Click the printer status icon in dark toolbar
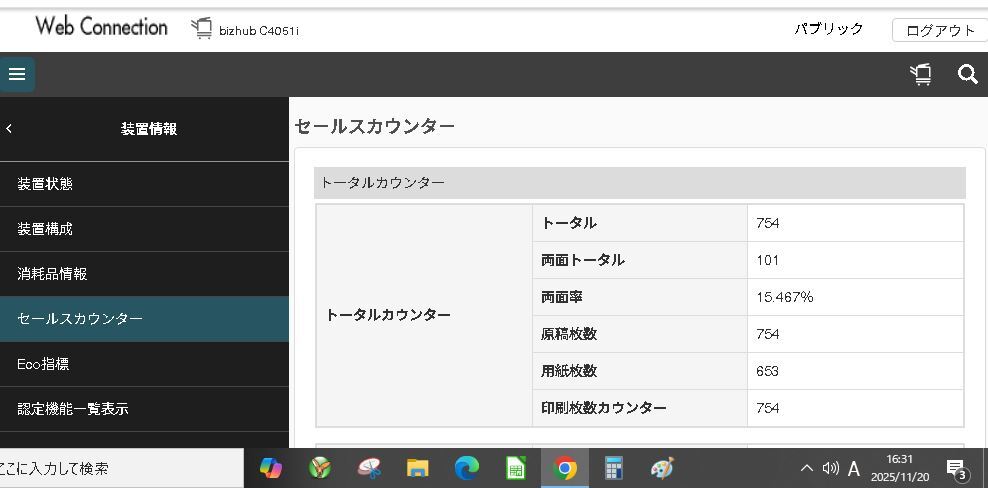Screen dimensions: 988x488 921,74
